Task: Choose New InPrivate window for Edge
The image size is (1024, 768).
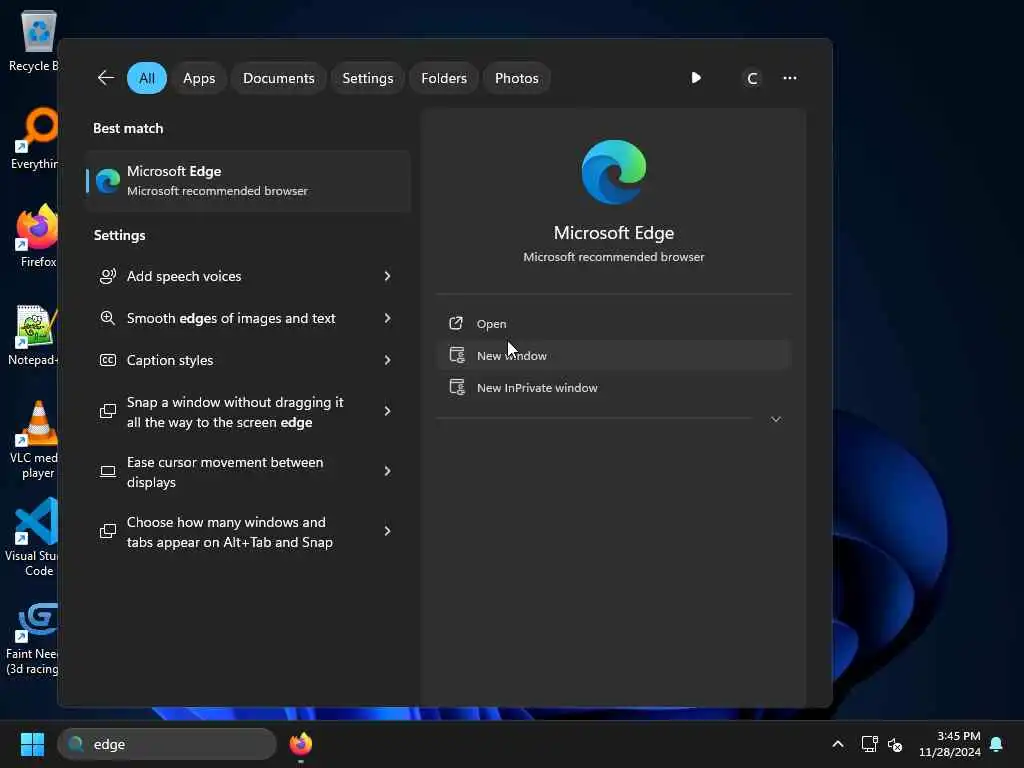Action: click(614, 387)
